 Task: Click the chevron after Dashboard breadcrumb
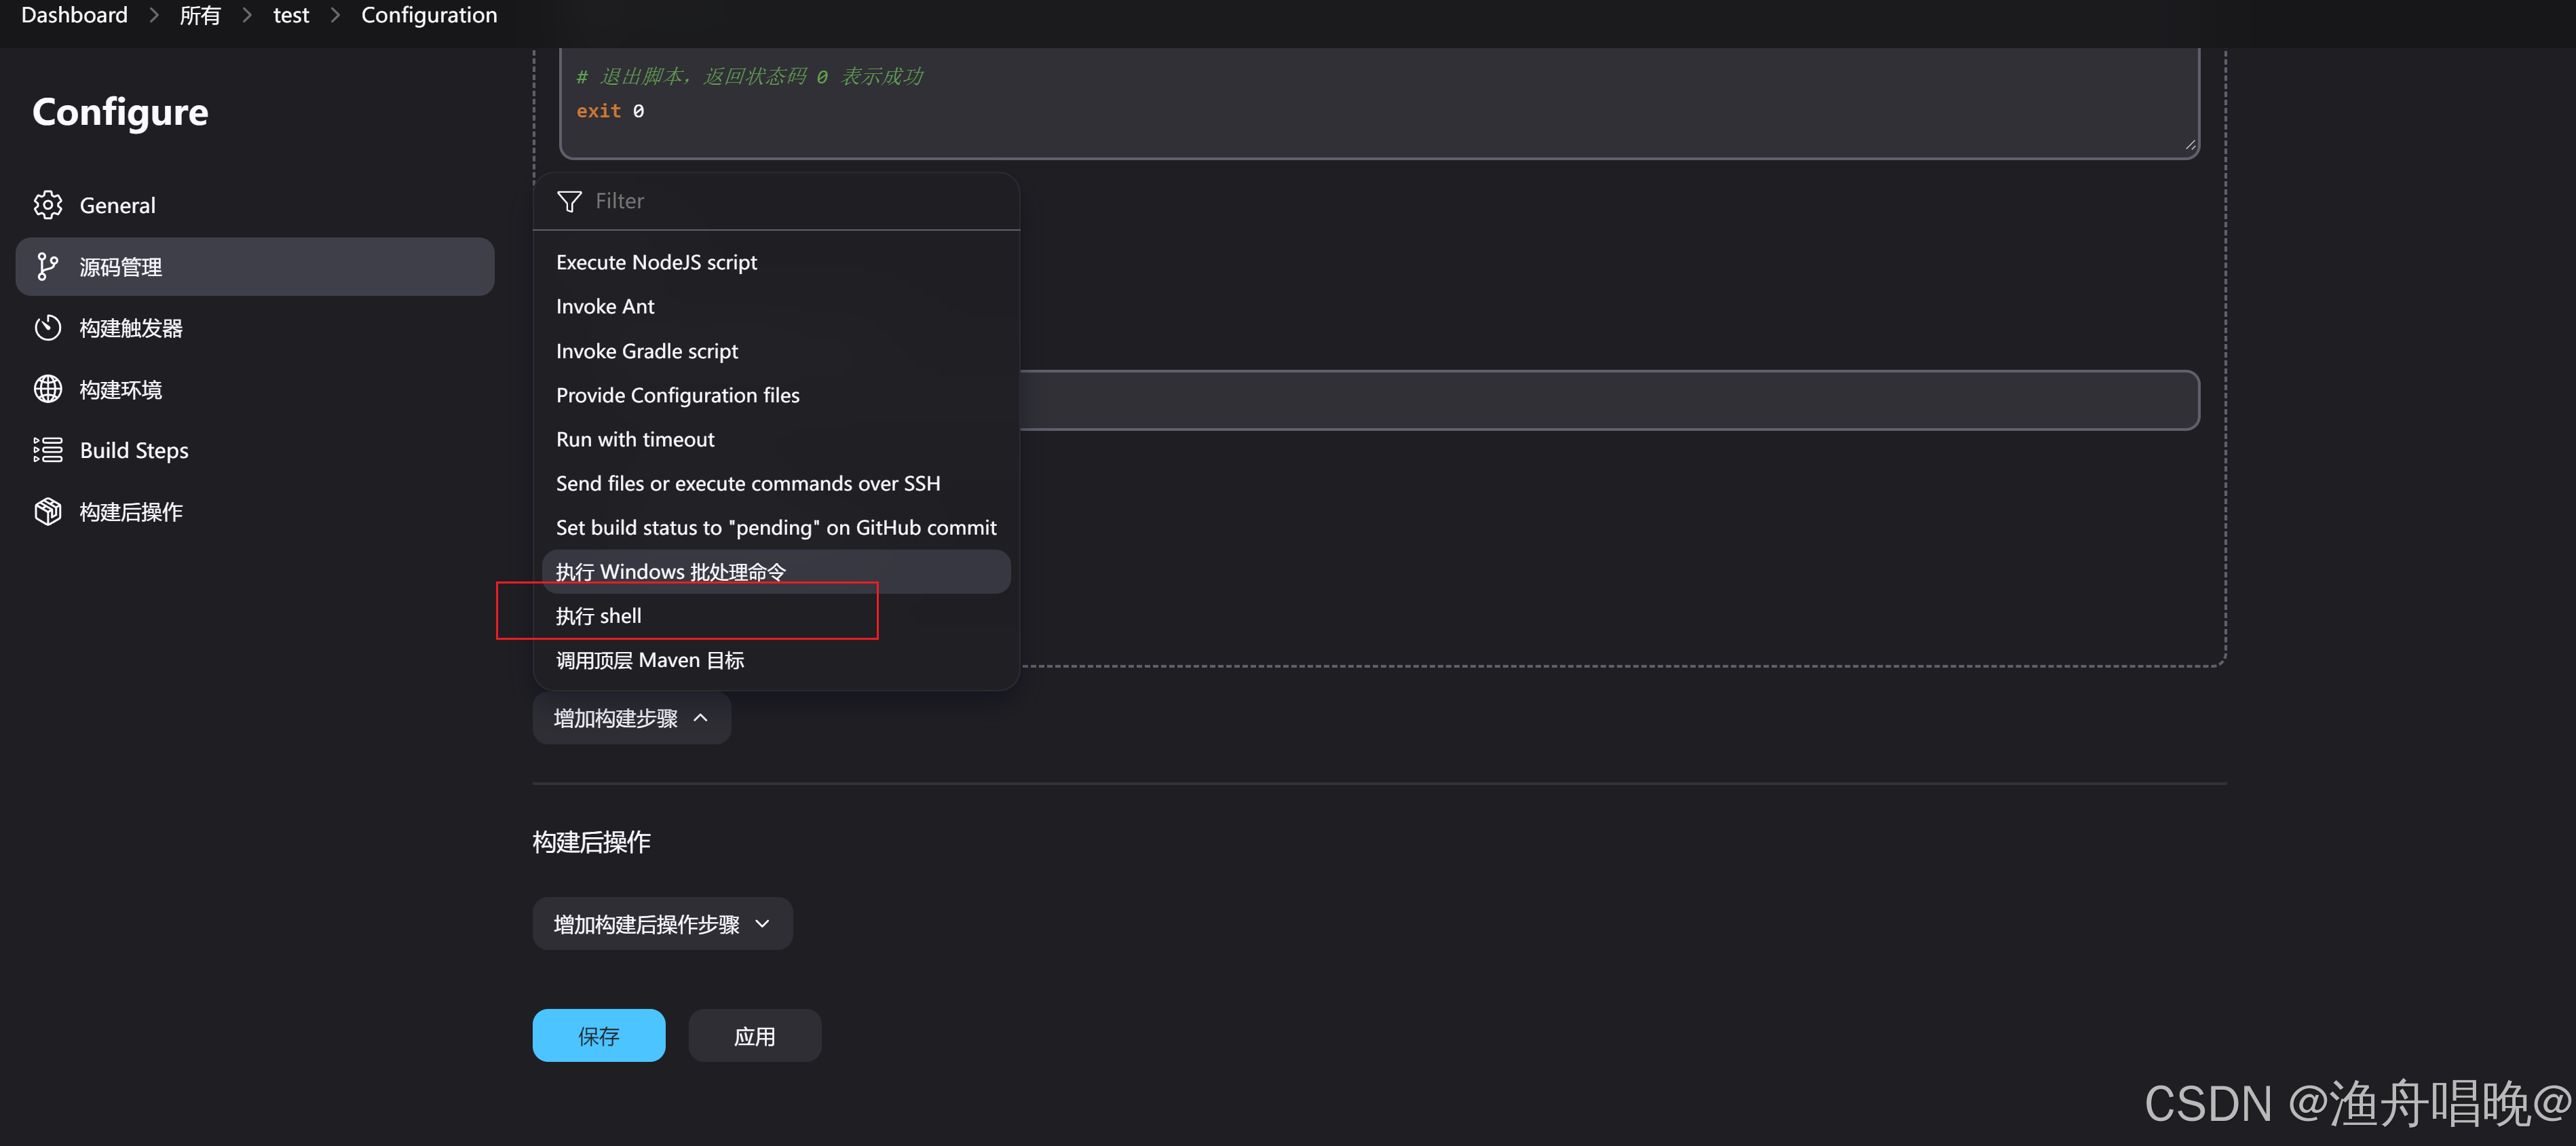click(x=154, y=15)
